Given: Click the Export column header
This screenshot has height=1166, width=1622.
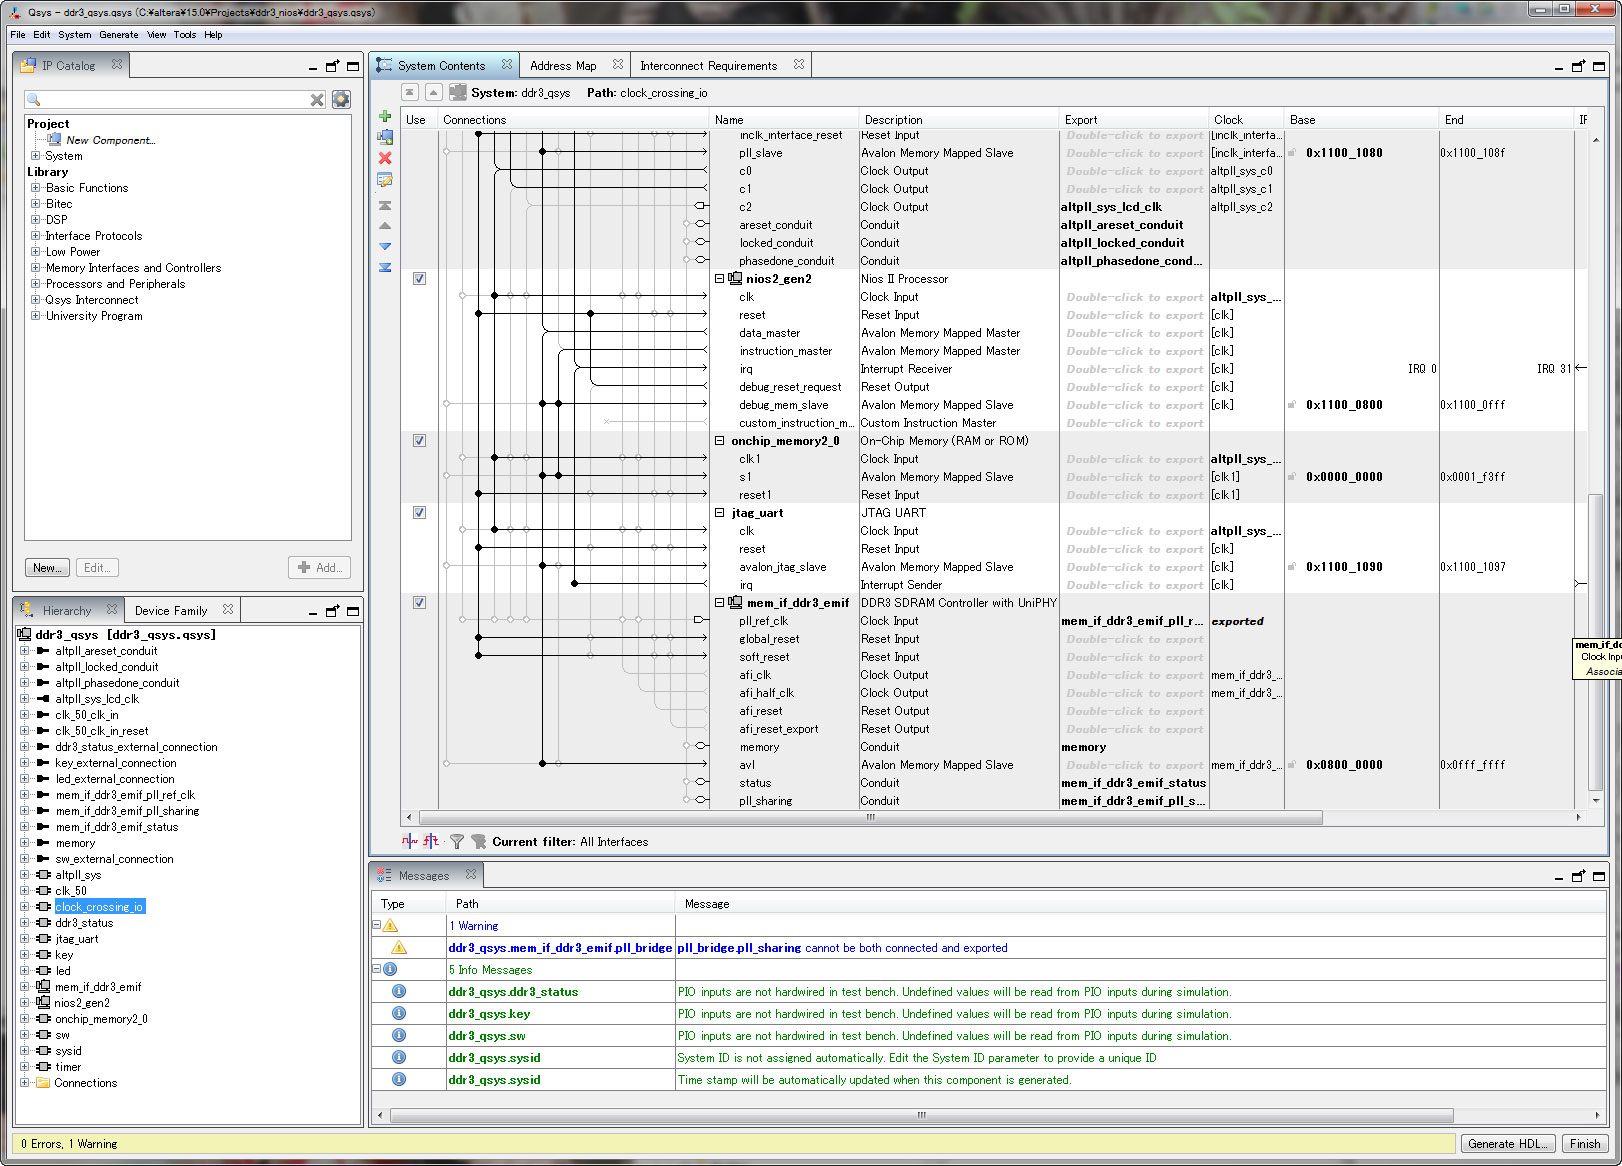Looking at the screenshot, I should (1134, 120).
